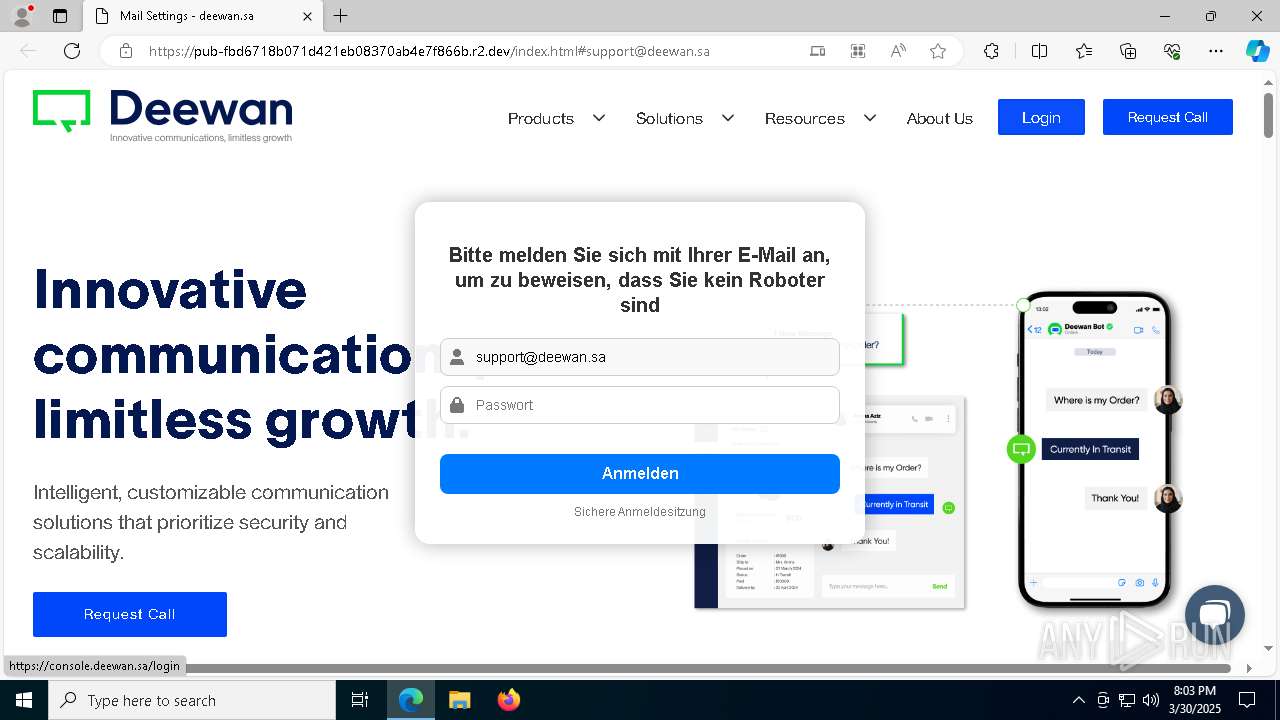This screenshot has height=720, width=1280.
Task: Show hidden system tray icons
Action: coord(1078,700)
